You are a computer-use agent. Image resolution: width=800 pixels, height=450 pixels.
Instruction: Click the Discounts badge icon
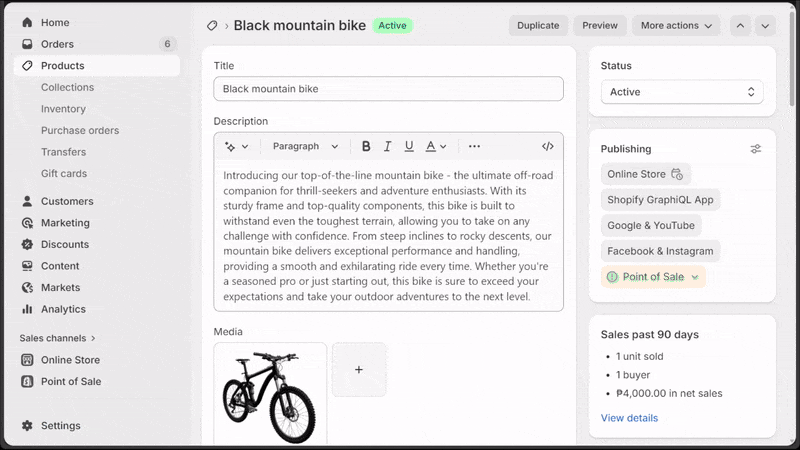click(x=27, y=244)
